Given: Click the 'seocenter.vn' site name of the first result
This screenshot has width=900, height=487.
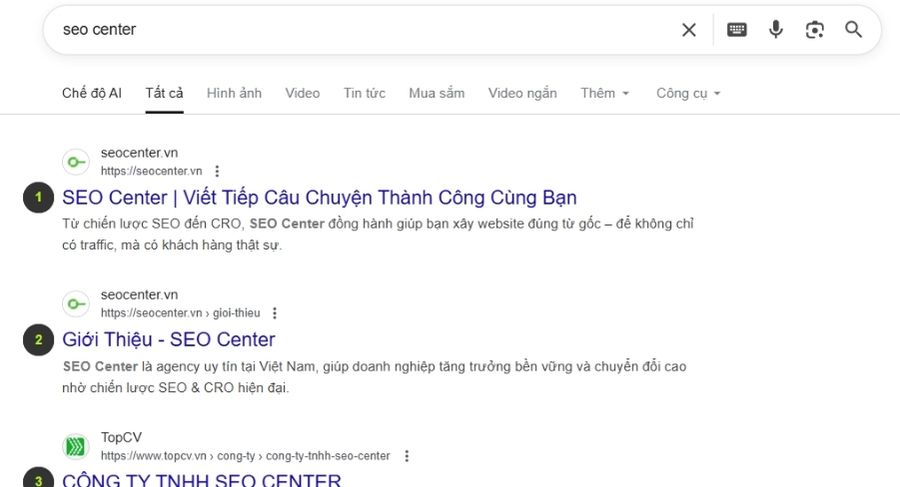Looking at the screenshot, I should tap(139, 153).
